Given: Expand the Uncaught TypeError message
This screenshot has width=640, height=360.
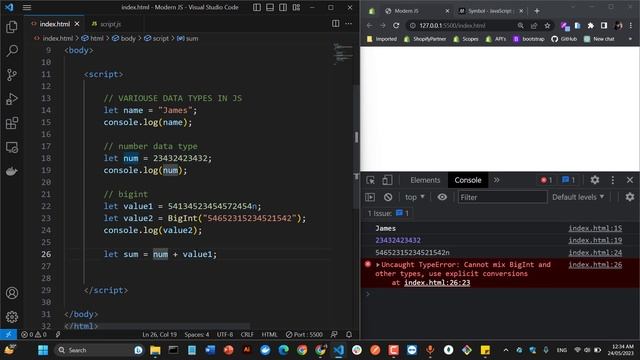Looking at the screenshot, I should [378, 265].
